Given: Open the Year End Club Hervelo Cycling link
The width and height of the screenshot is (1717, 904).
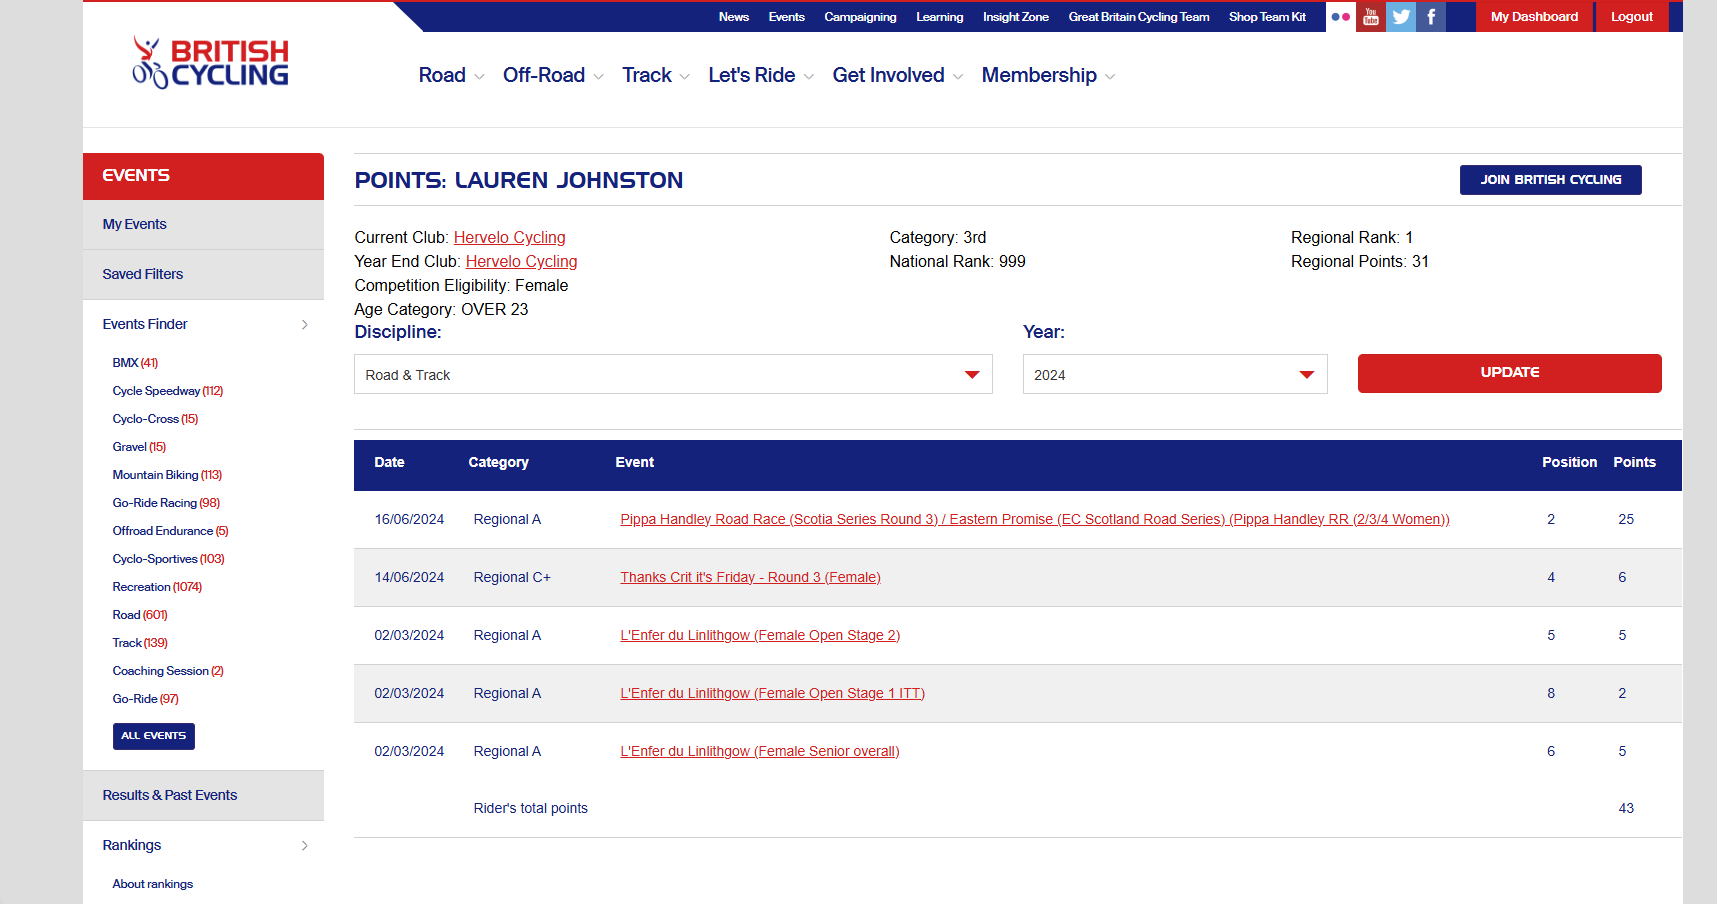Looking at the screenshot, I should pos(521,262).
